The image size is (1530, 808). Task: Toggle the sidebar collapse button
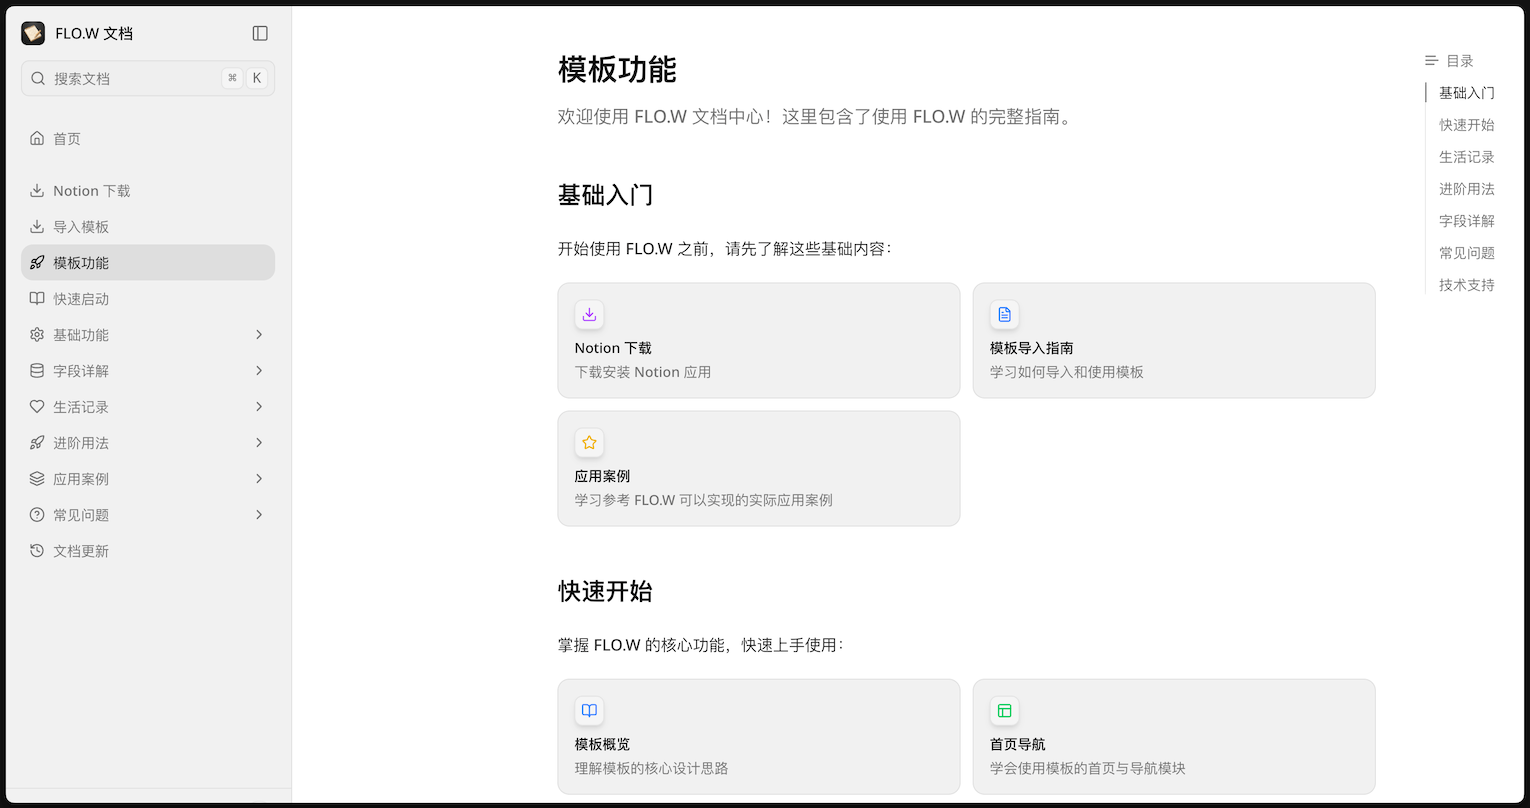click(x=260, y=33)
